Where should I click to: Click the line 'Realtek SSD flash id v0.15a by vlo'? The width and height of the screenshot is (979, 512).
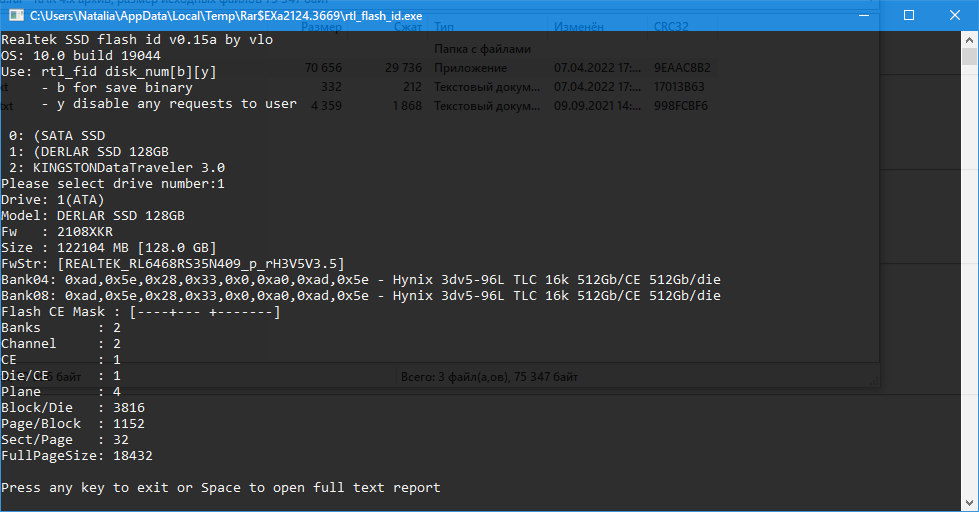[x=137, y=39]
